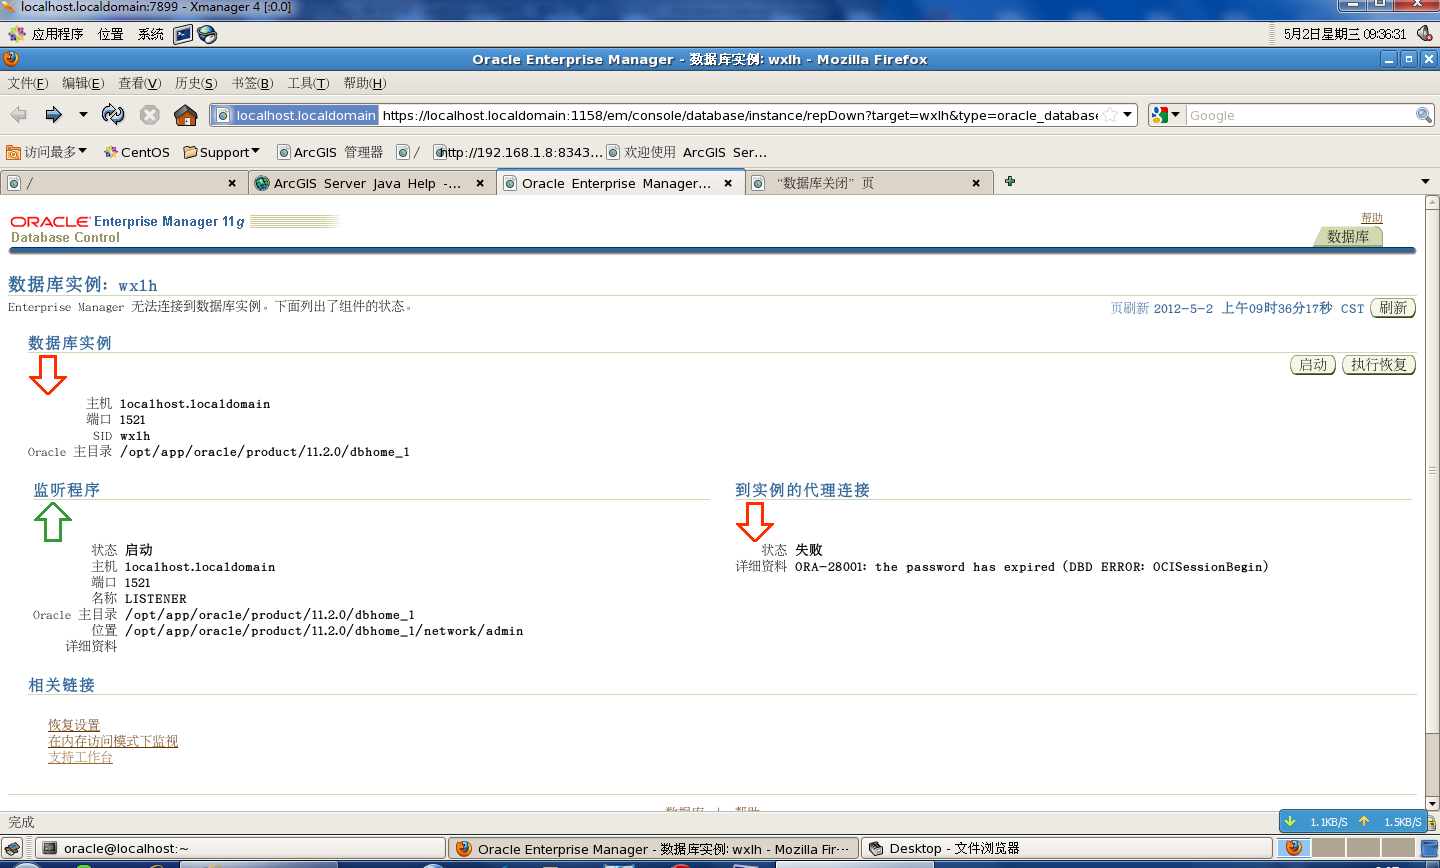Open the 历史(S) menu

(x=196, y=83)
